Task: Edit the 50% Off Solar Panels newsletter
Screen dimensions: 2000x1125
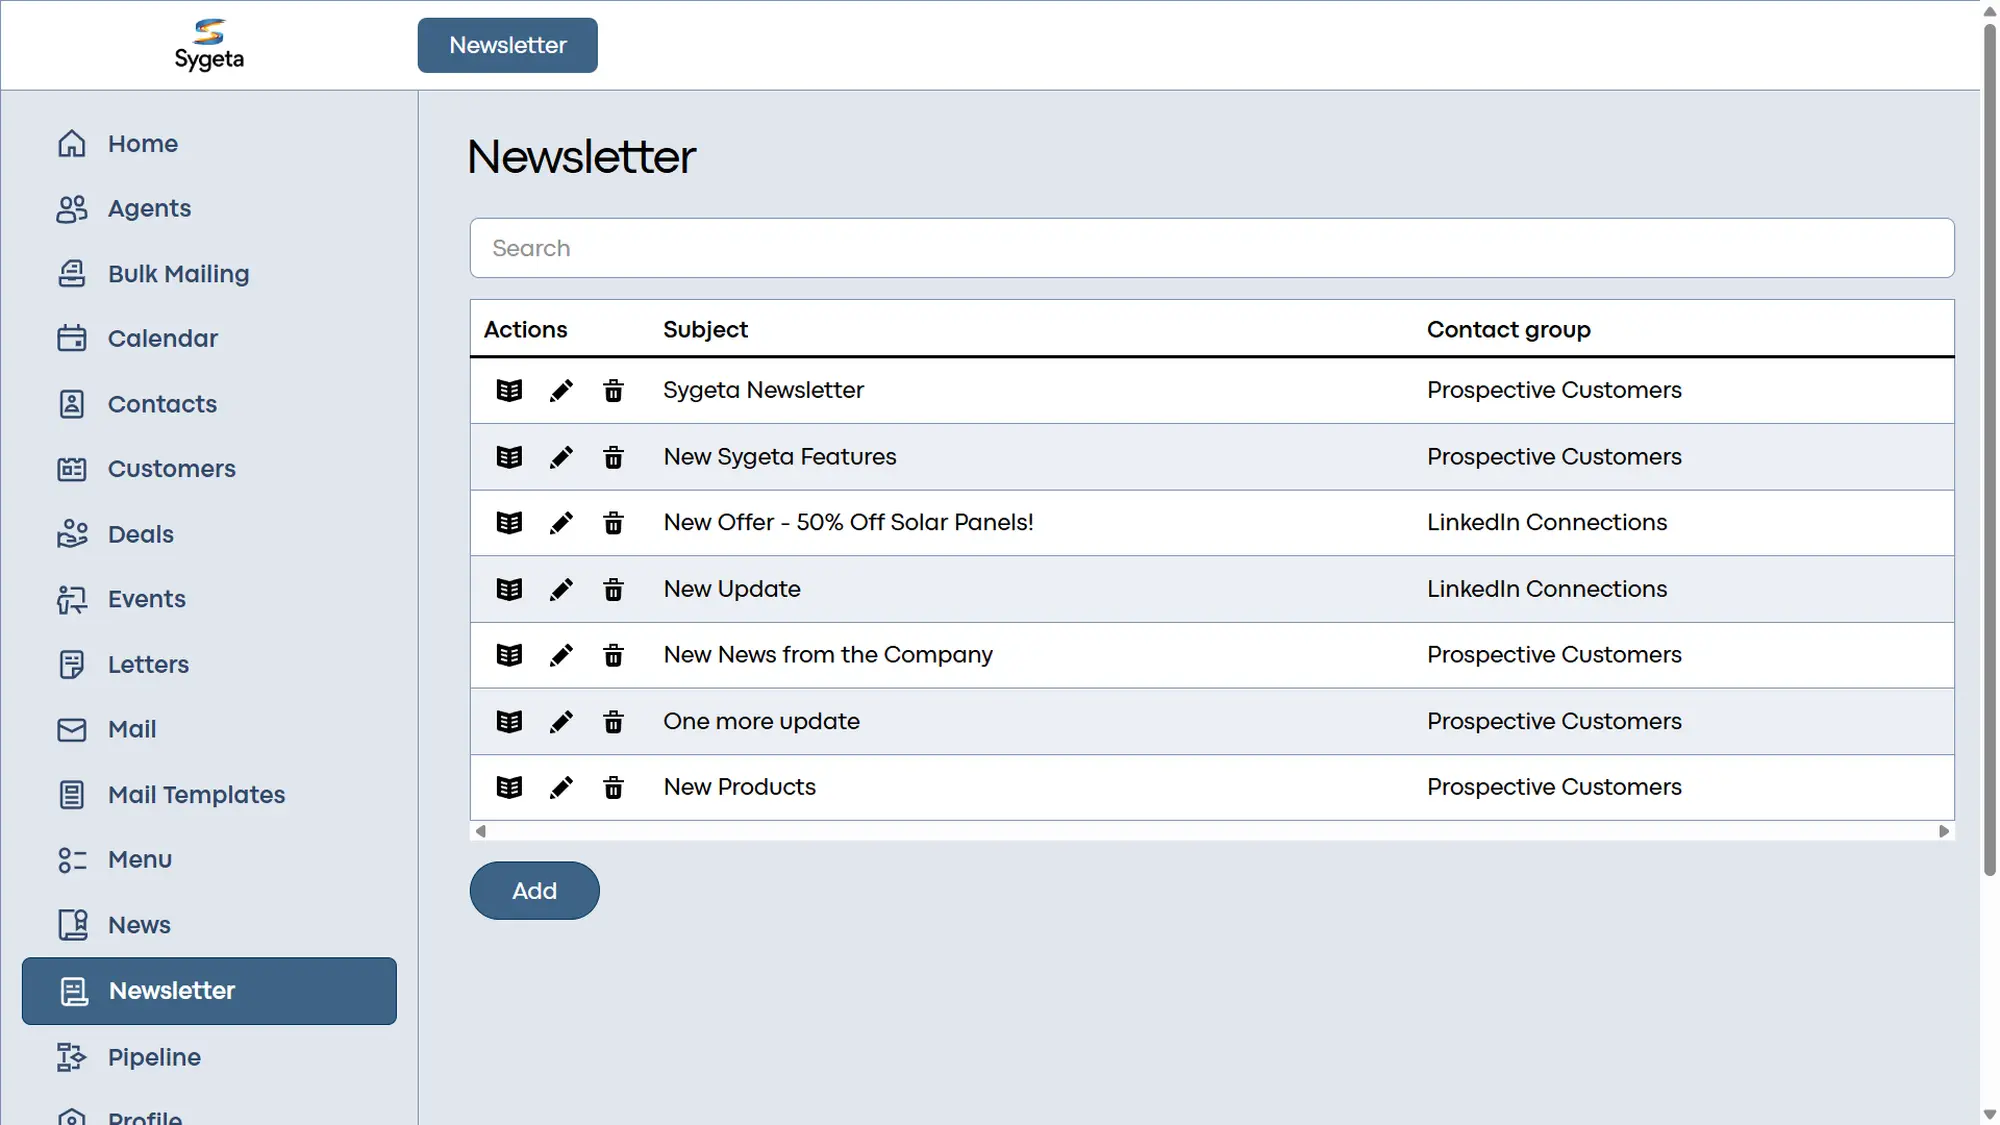Action: point(561,523)
